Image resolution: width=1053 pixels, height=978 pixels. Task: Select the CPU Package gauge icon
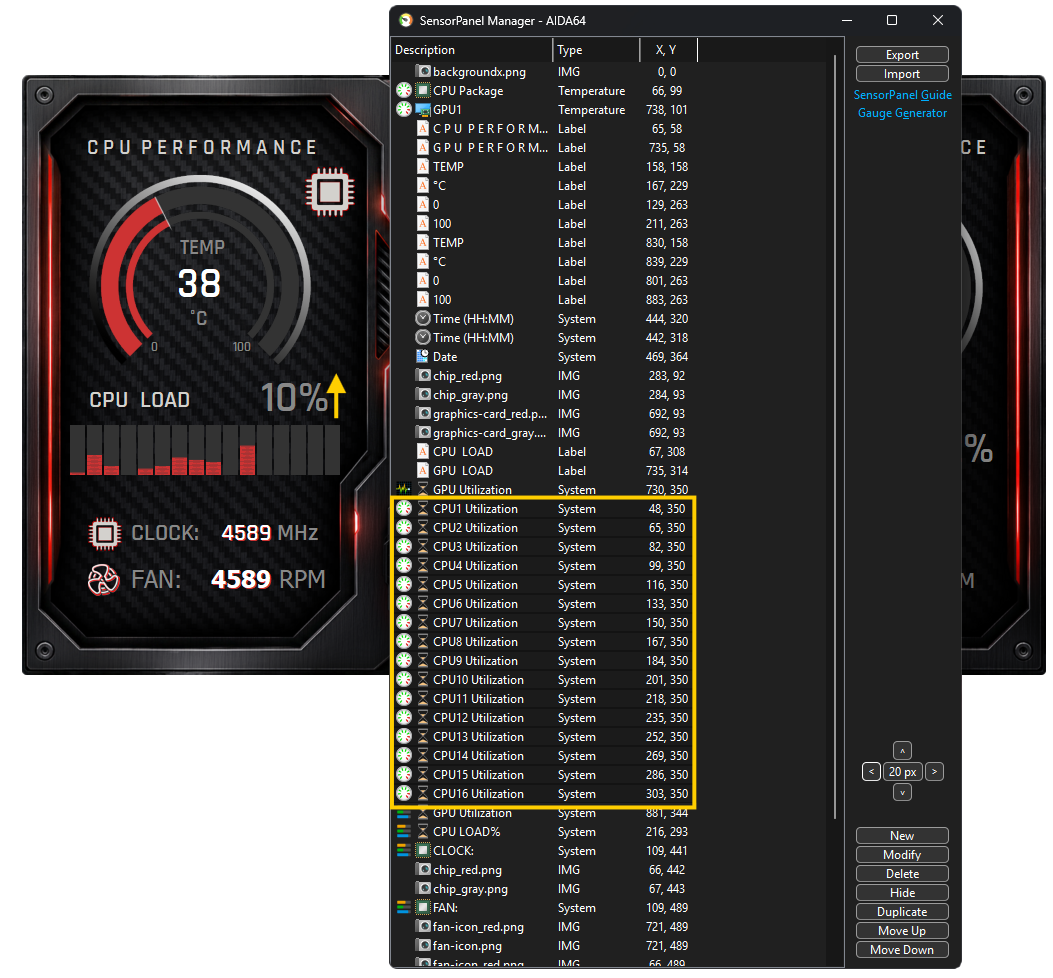[404, 90]
